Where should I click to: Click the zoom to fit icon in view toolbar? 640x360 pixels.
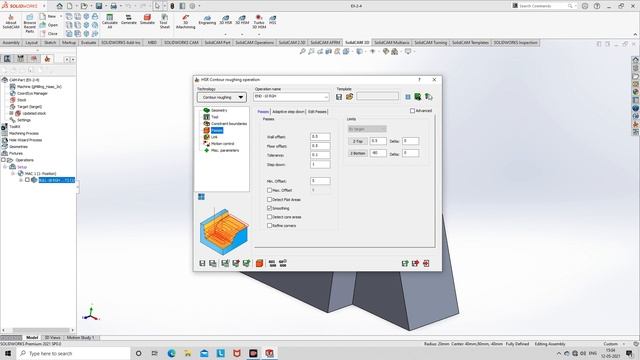click(x=302, y=51)
